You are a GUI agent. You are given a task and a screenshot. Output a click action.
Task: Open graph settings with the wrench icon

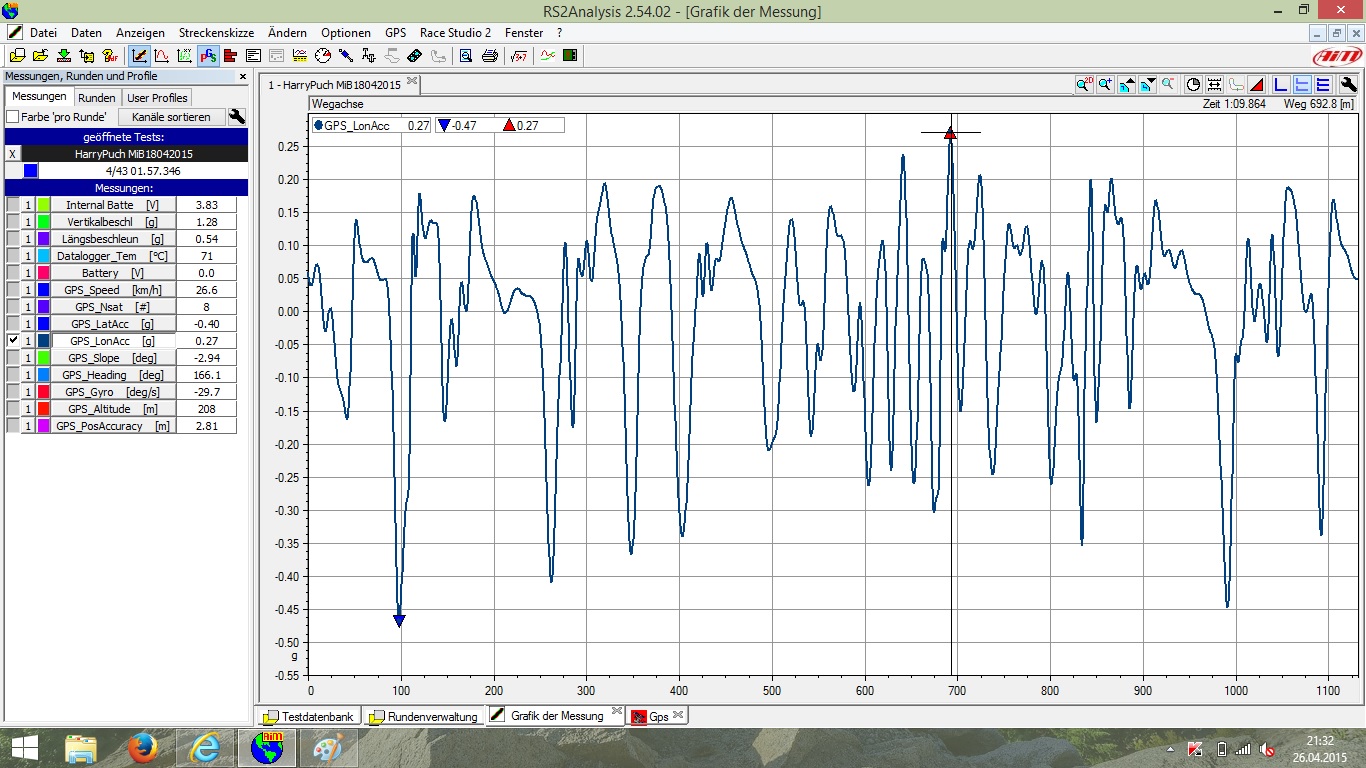point(1348,85)
